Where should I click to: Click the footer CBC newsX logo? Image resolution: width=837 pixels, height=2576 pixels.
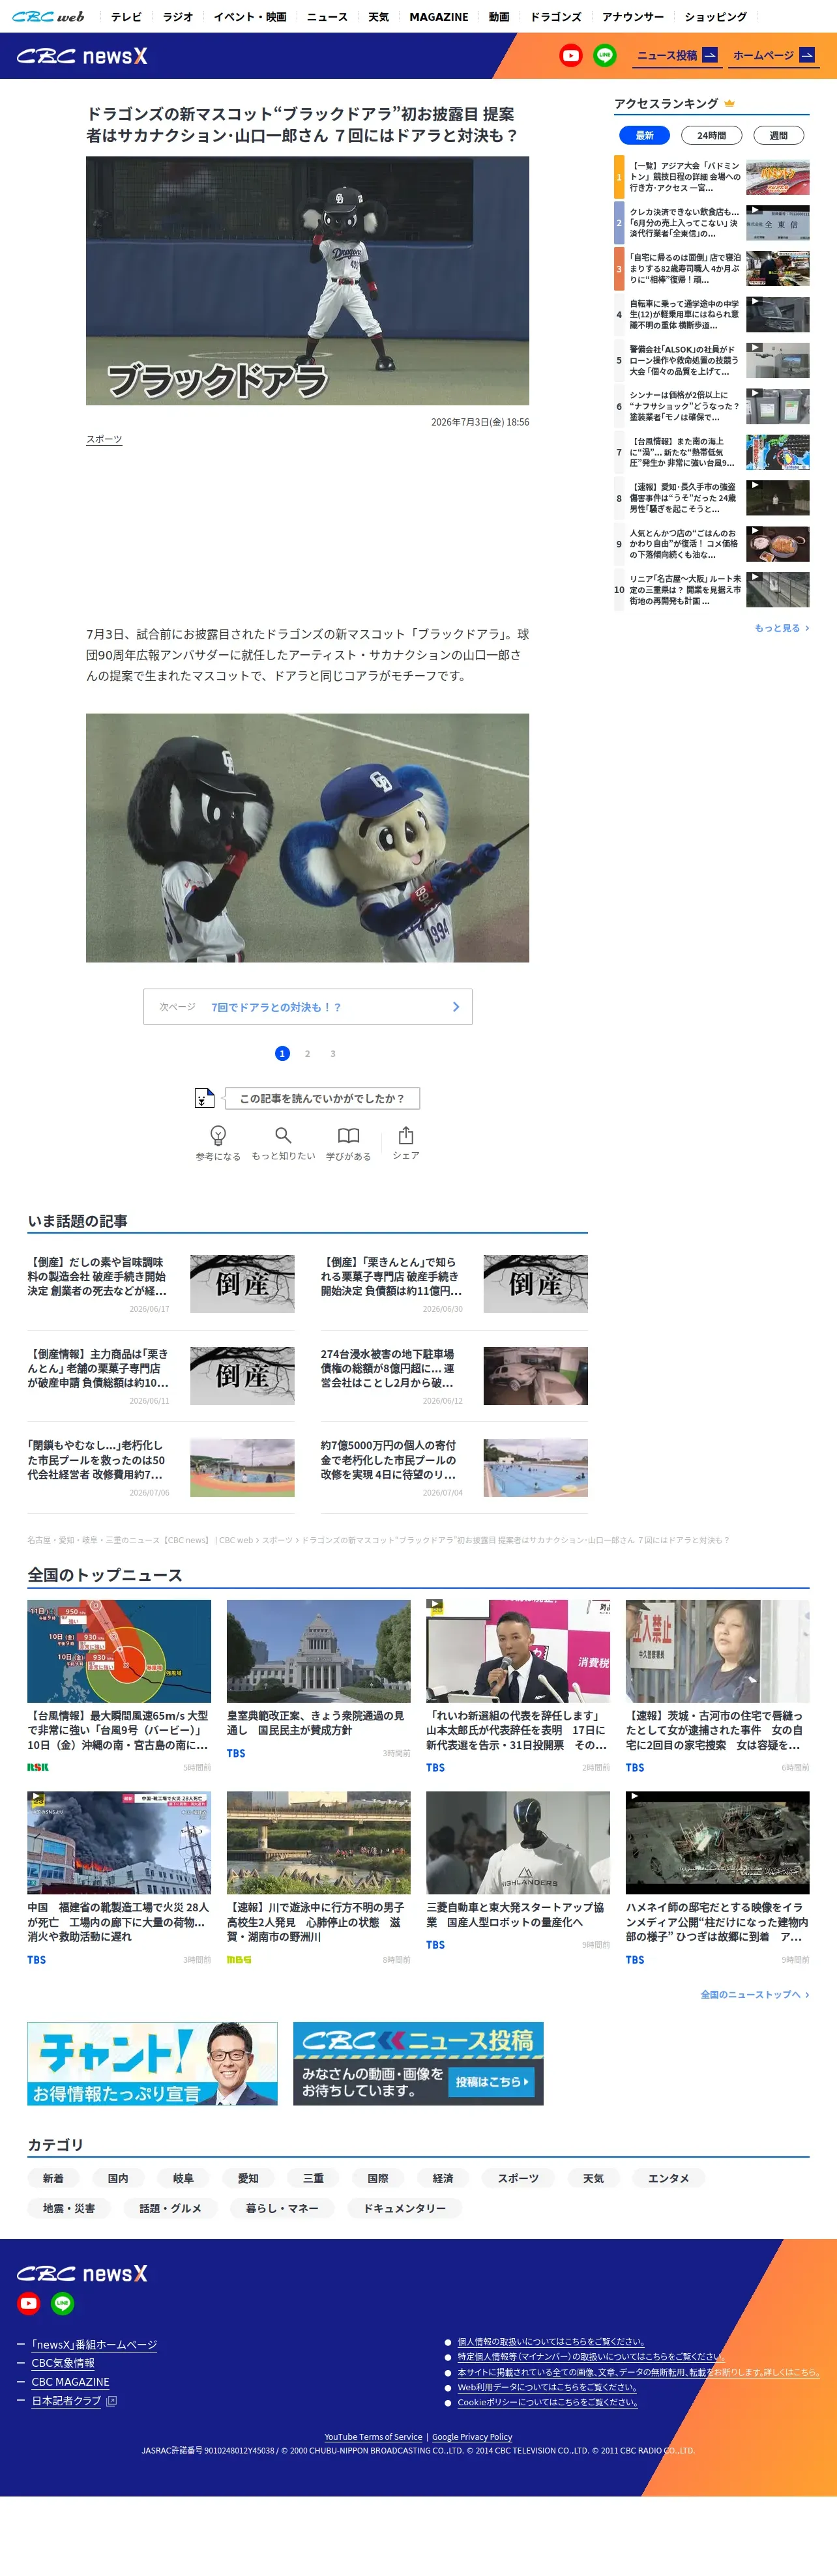[82, 2273]
